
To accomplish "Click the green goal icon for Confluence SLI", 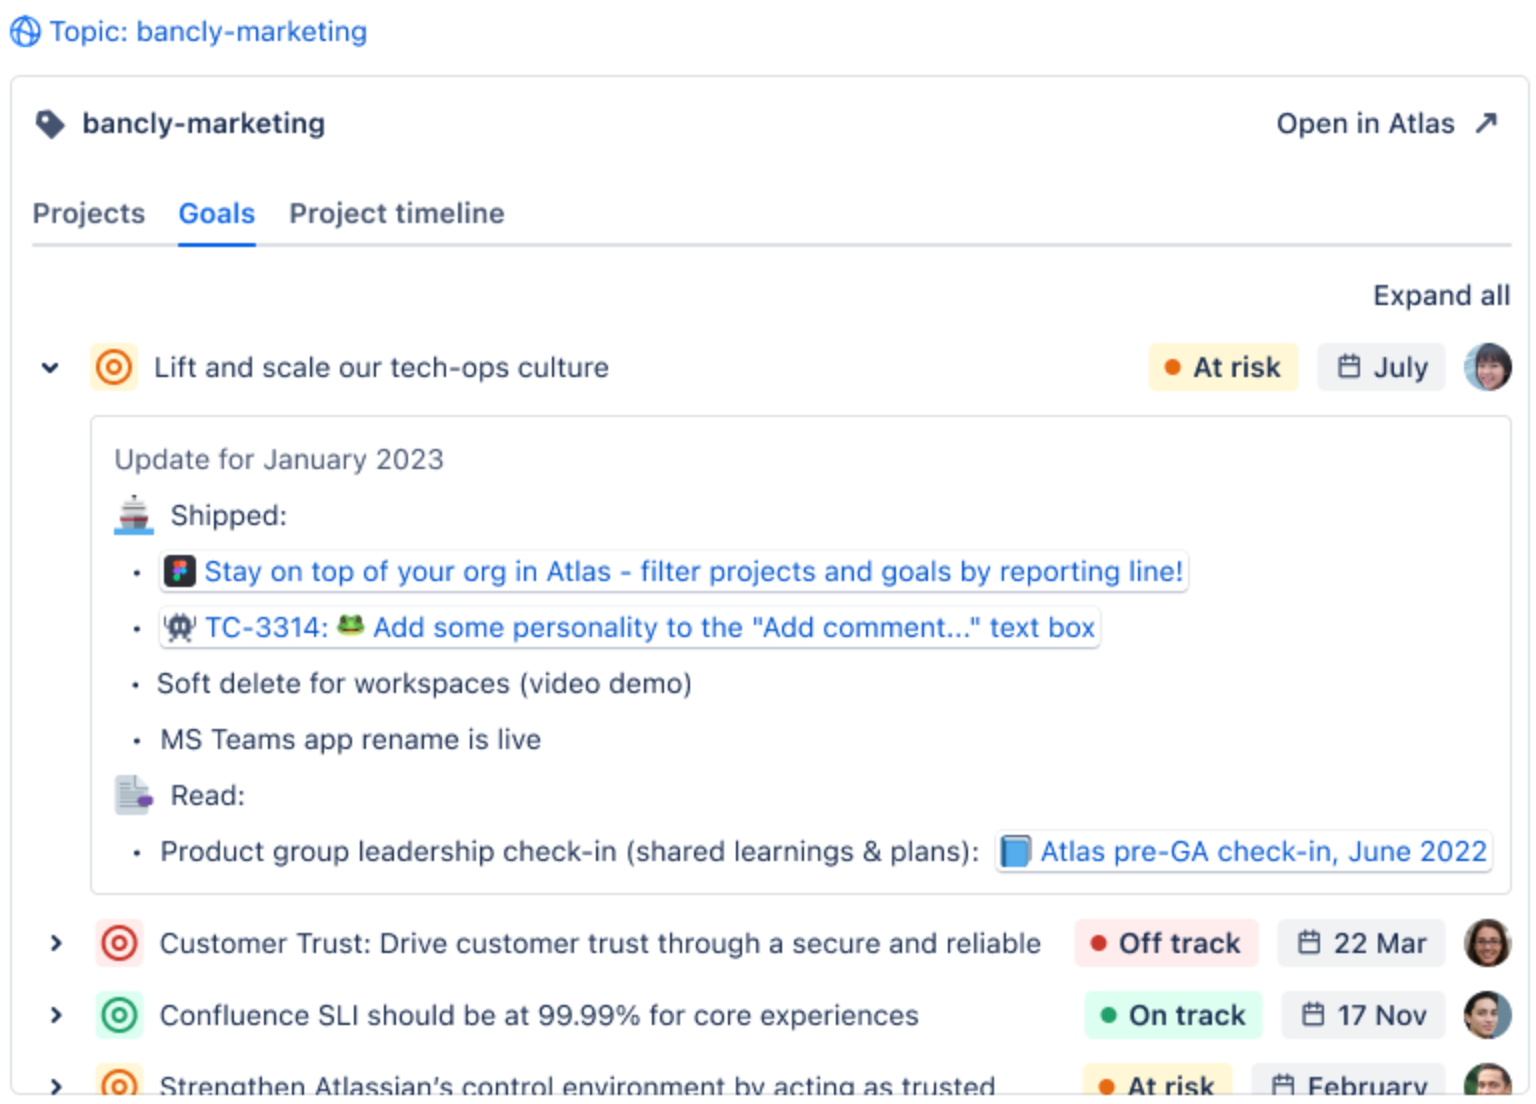I will pos(119,1015).
